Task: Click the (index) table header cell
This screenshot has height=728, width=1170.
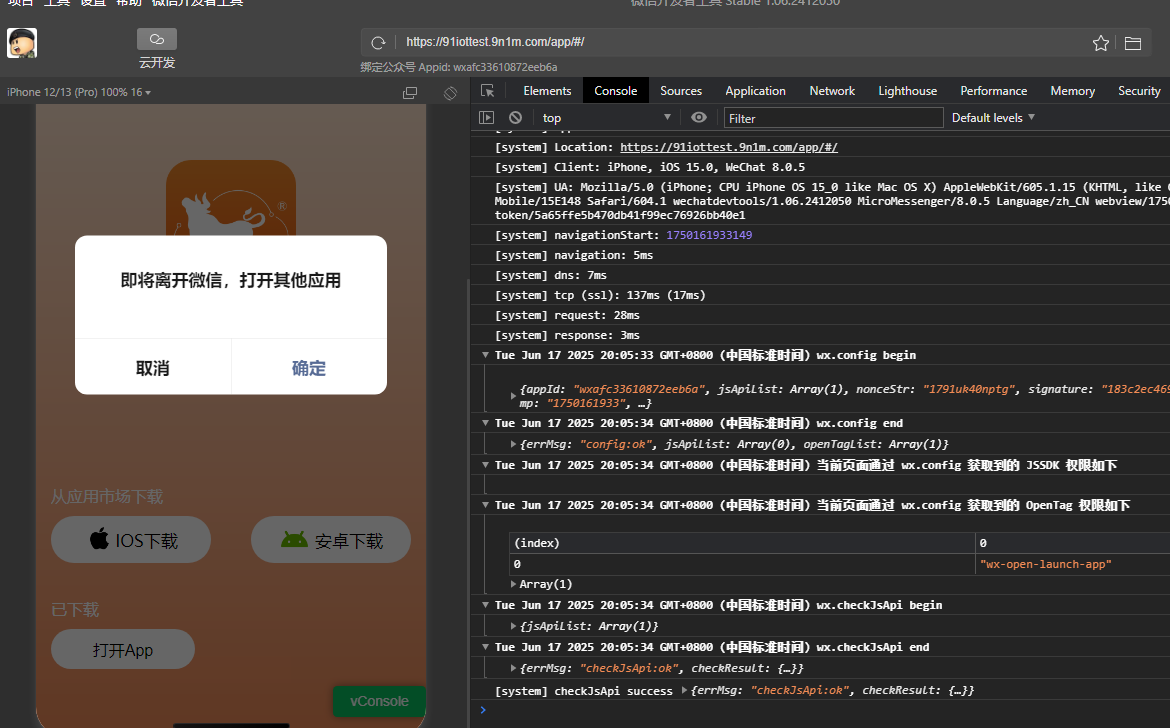Action: click(742, 543)
